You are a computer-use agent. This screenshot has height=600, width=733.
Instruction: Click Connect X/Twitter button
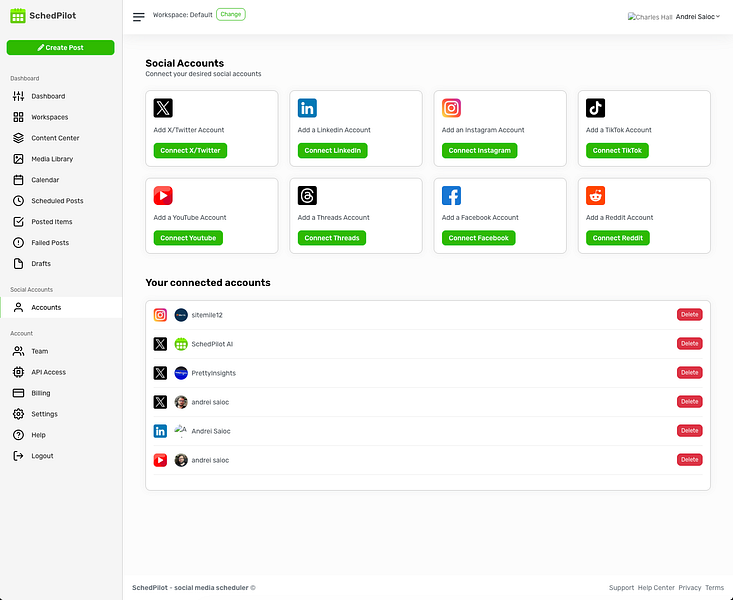click(x=190, y=151)
